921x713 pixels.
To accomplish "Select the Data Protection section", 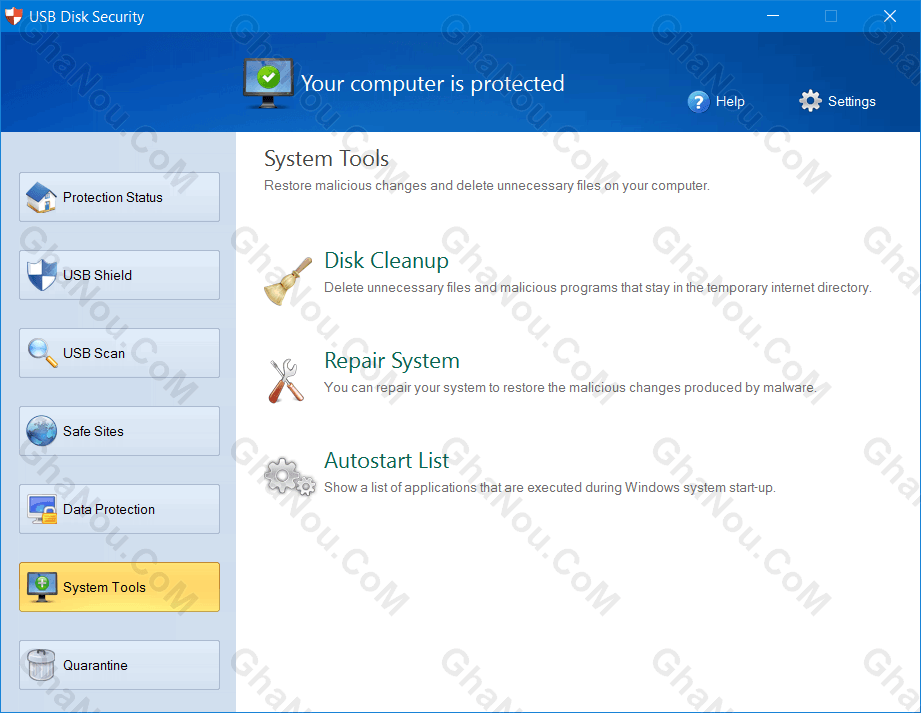I will 119,509.
